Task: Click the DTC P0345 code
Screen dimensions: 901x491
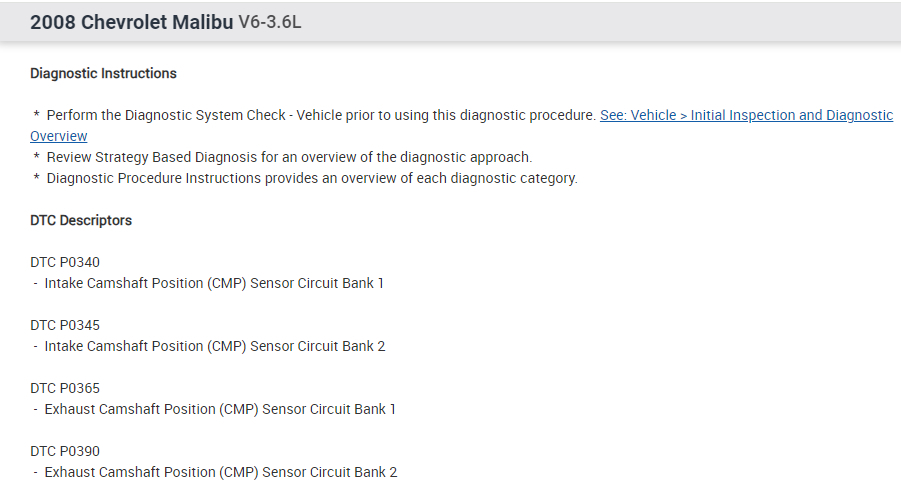Action: (65, 325)
